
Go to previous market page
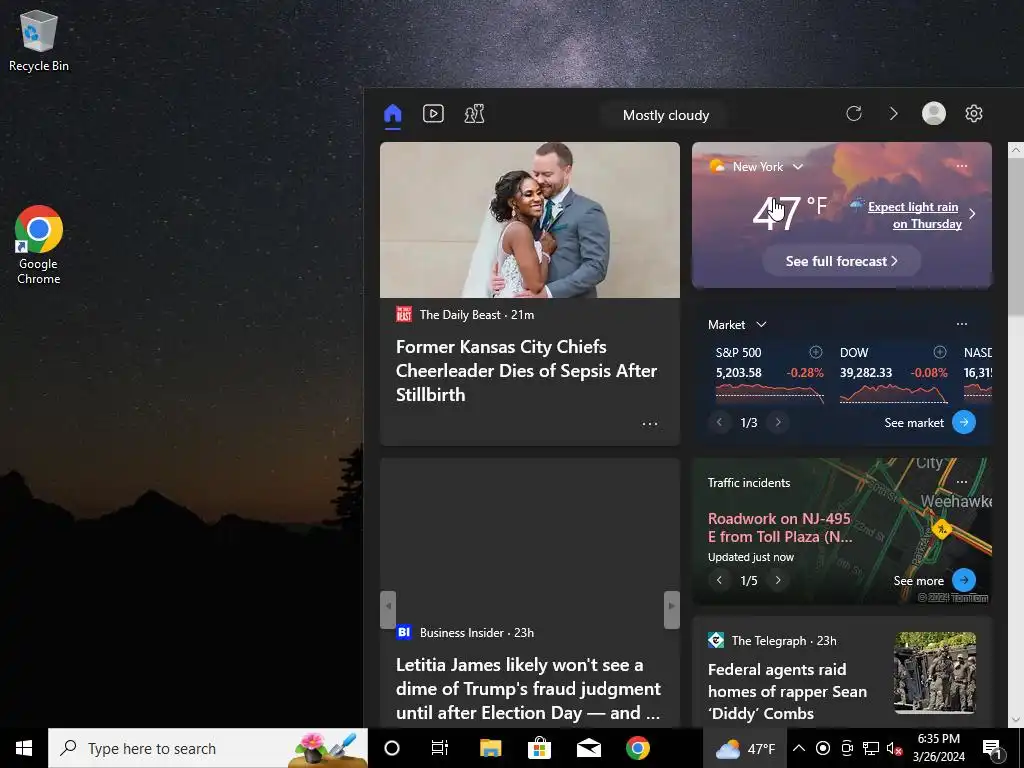(x=719, y=423)
